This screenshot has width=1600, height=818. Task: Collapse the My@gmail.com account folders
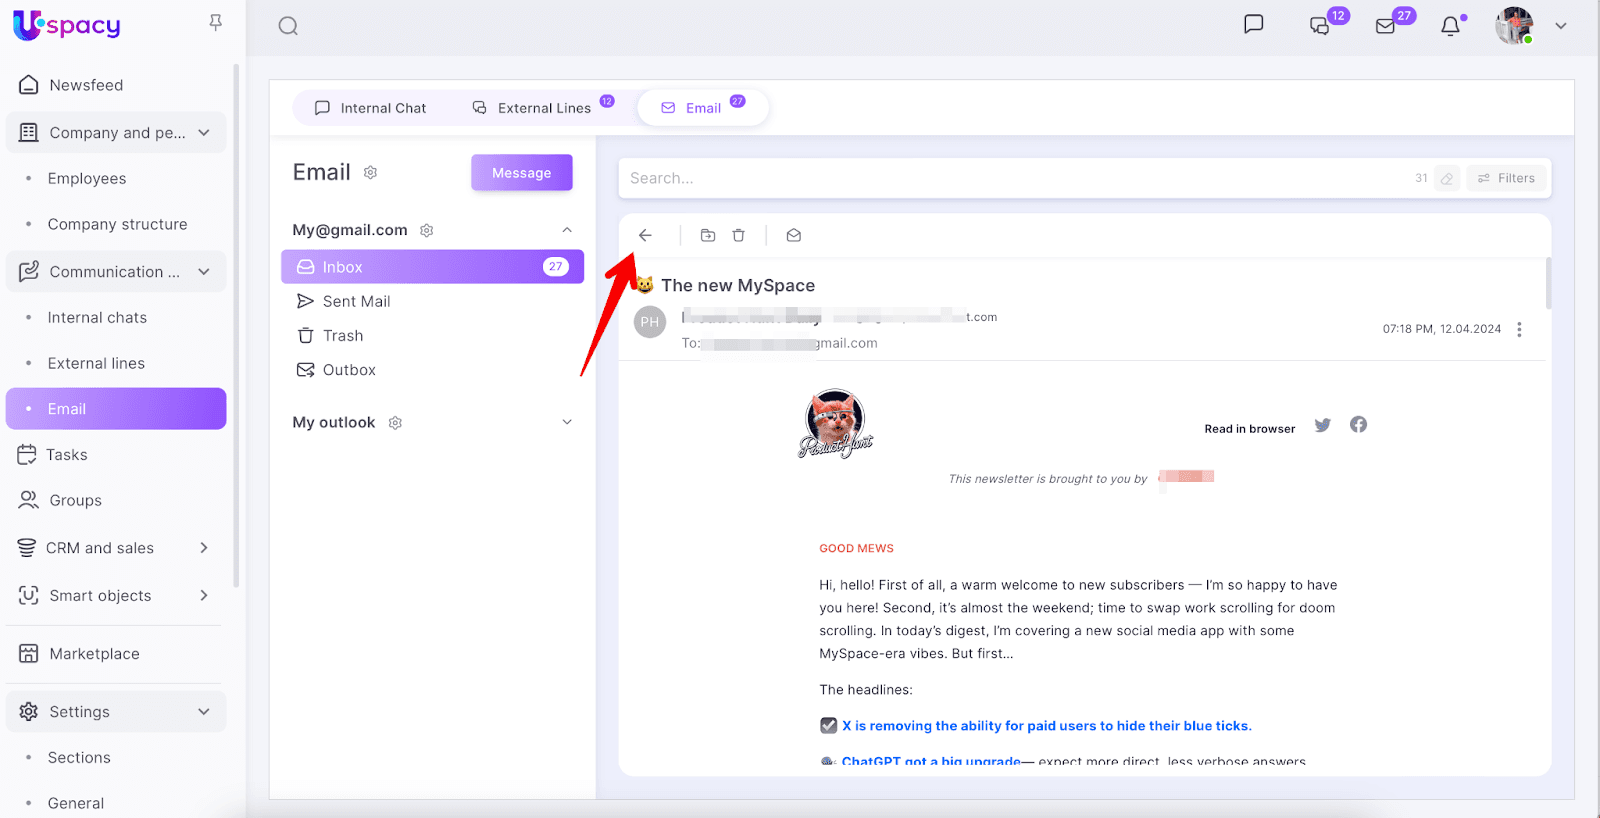click(567, 230)
